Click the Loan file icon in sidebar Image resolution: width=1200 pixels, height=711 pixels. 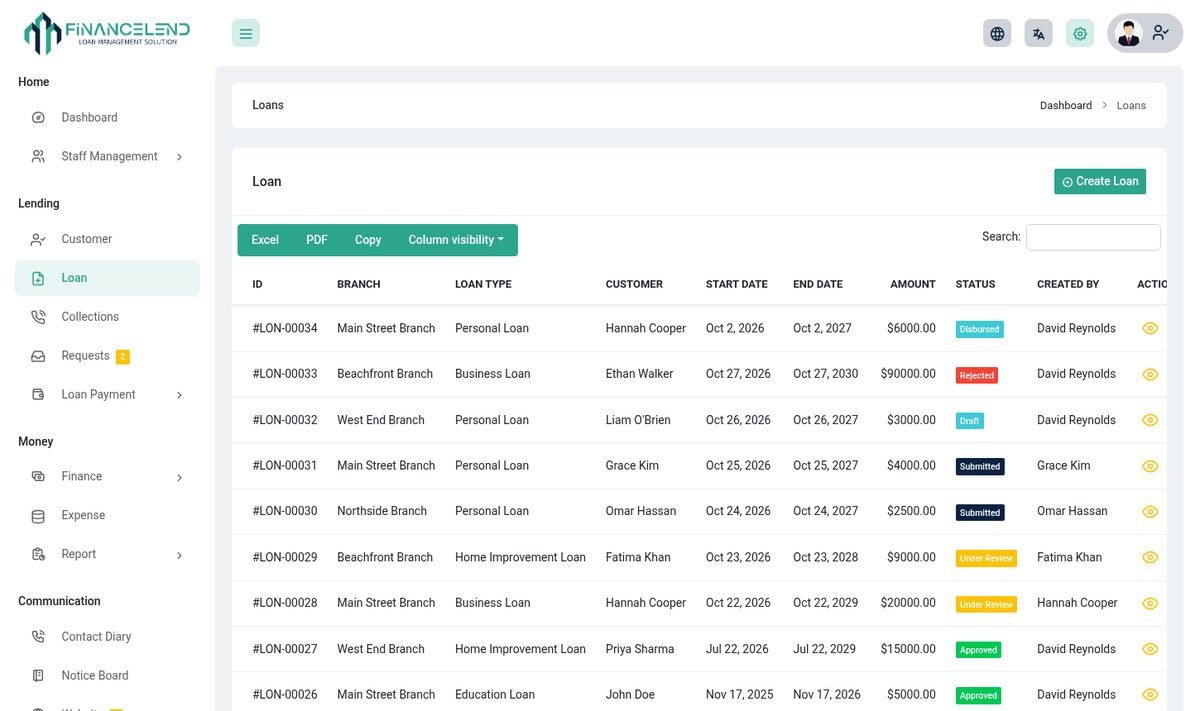(38, 278)
